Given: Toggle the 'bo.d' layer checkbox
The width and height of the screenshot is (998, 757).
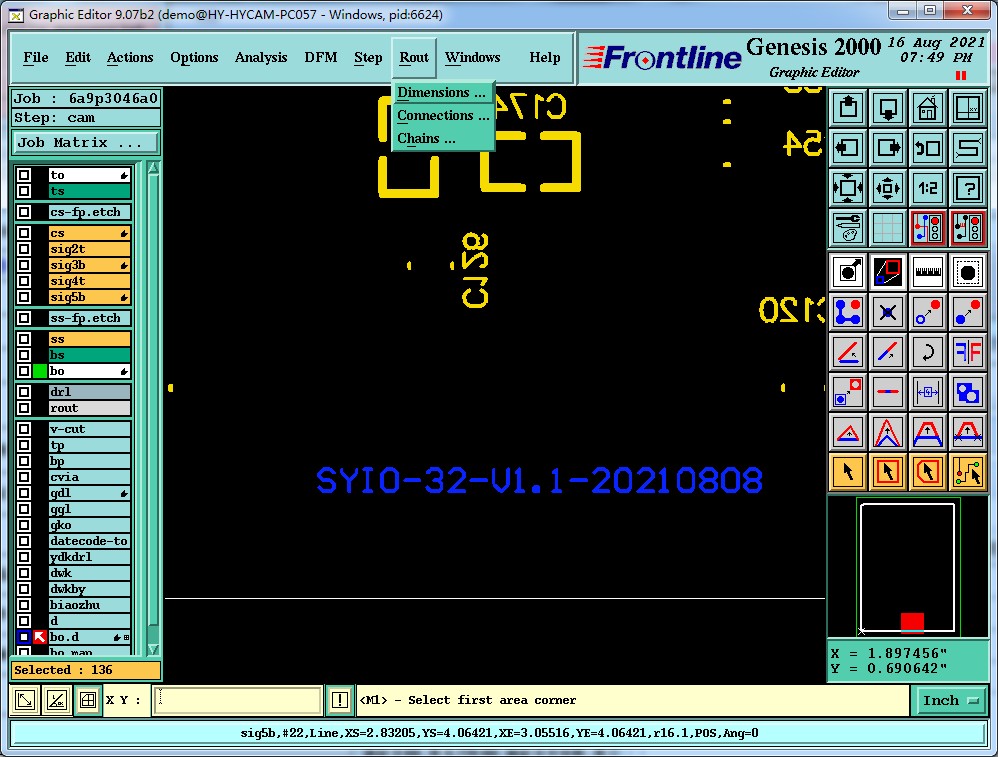Looking at the screenshot, I should click(24, 637).
